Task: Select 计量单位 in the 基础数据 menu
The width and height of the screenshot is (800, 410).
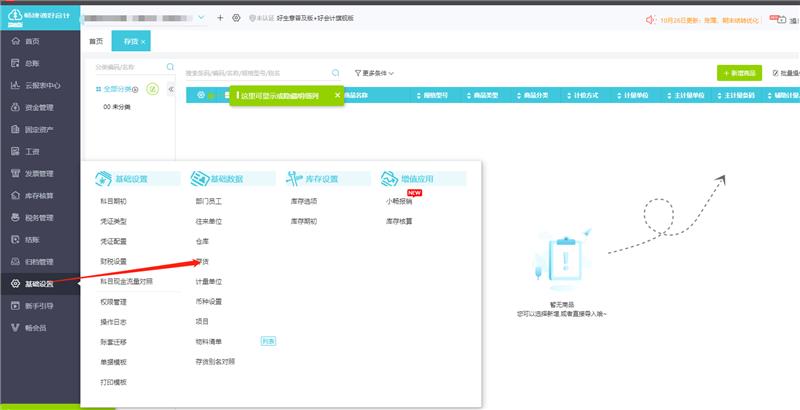Action: 209,281
